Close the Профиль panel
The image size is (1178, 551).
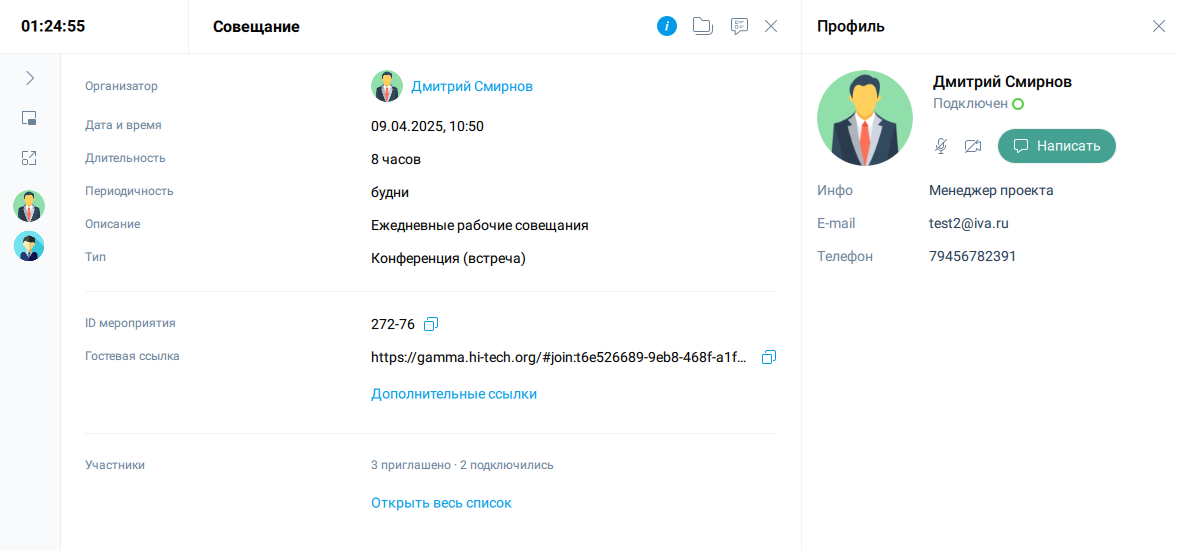coord(1159,26)
